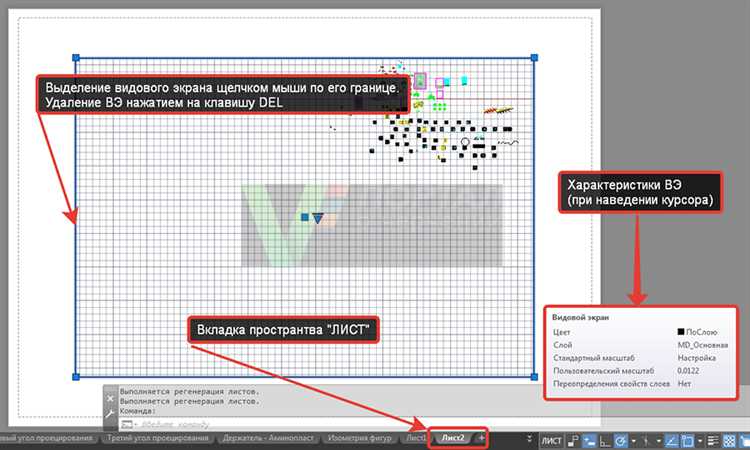Open command line customize wrench
Screen dimensions: 750x450
(x=110, y=414)
